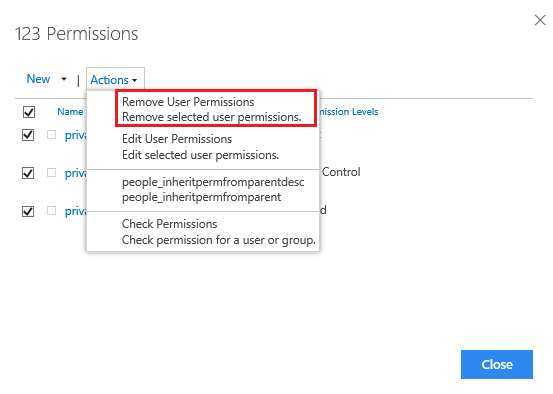The image size is (553, 394).
Task: Click the 'Control' permission level text
Action: (x=341, y=172)
